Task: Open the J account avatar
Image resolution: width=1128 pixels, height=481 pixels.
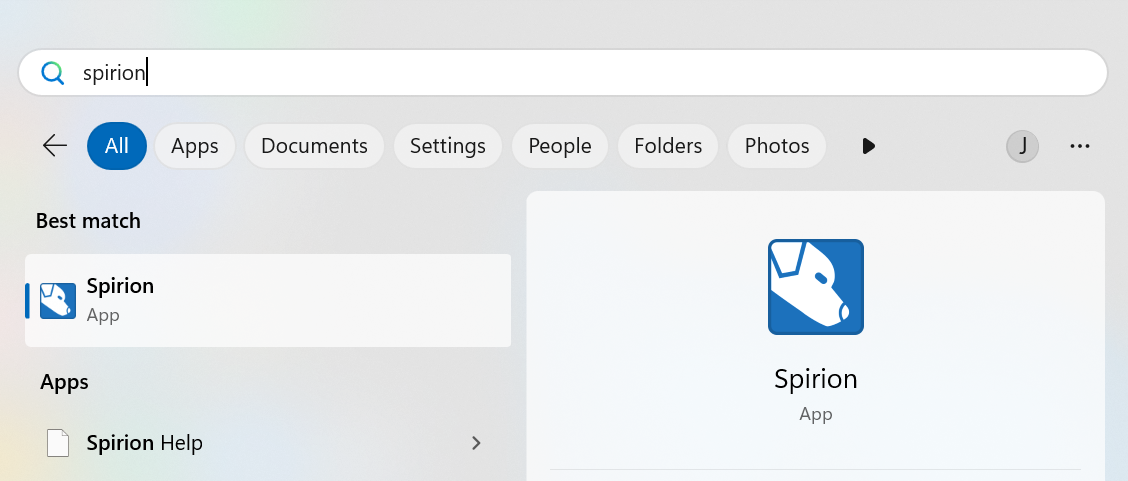Action: pyautogui.click(x=1022, y=146)
